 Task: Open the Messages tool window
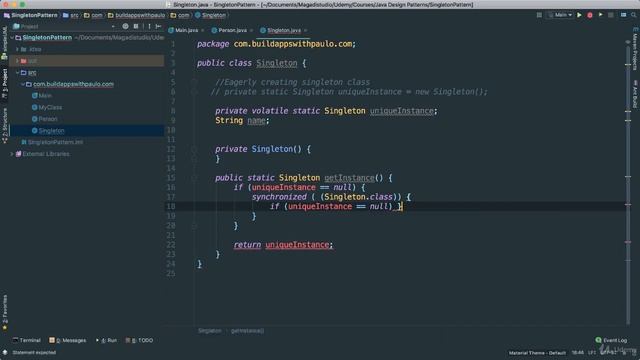pyautogui.click(x=68, y=340)
